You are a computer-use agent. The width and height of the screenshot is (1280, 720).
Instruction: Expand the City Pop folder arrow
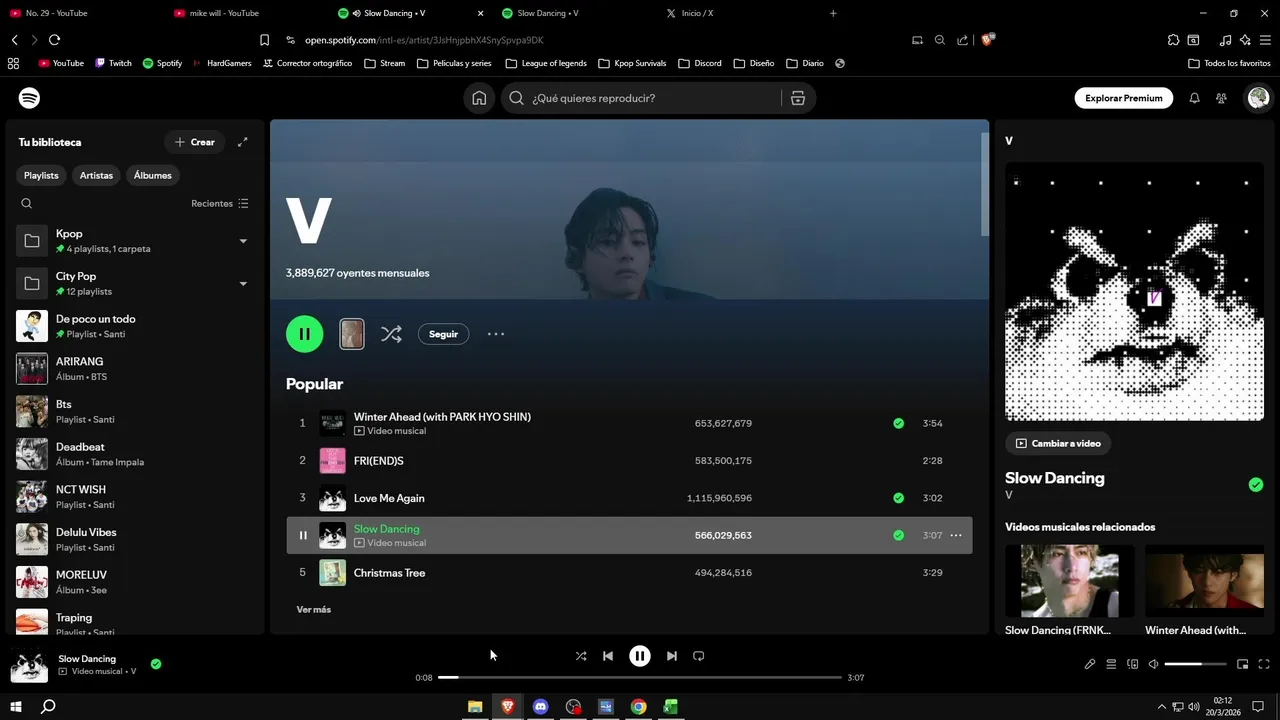(243, 284)
